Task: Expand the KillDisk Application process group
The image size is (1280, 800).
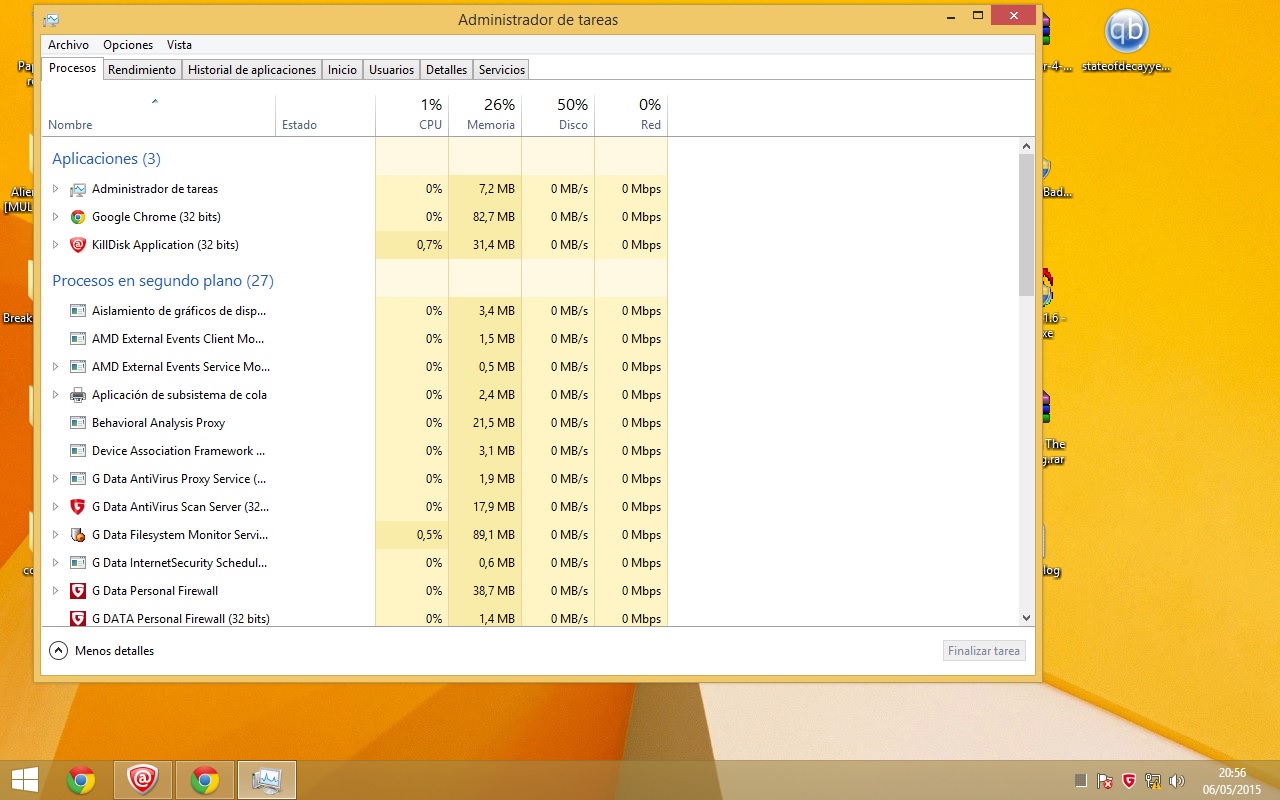Action: coord(56,245)
